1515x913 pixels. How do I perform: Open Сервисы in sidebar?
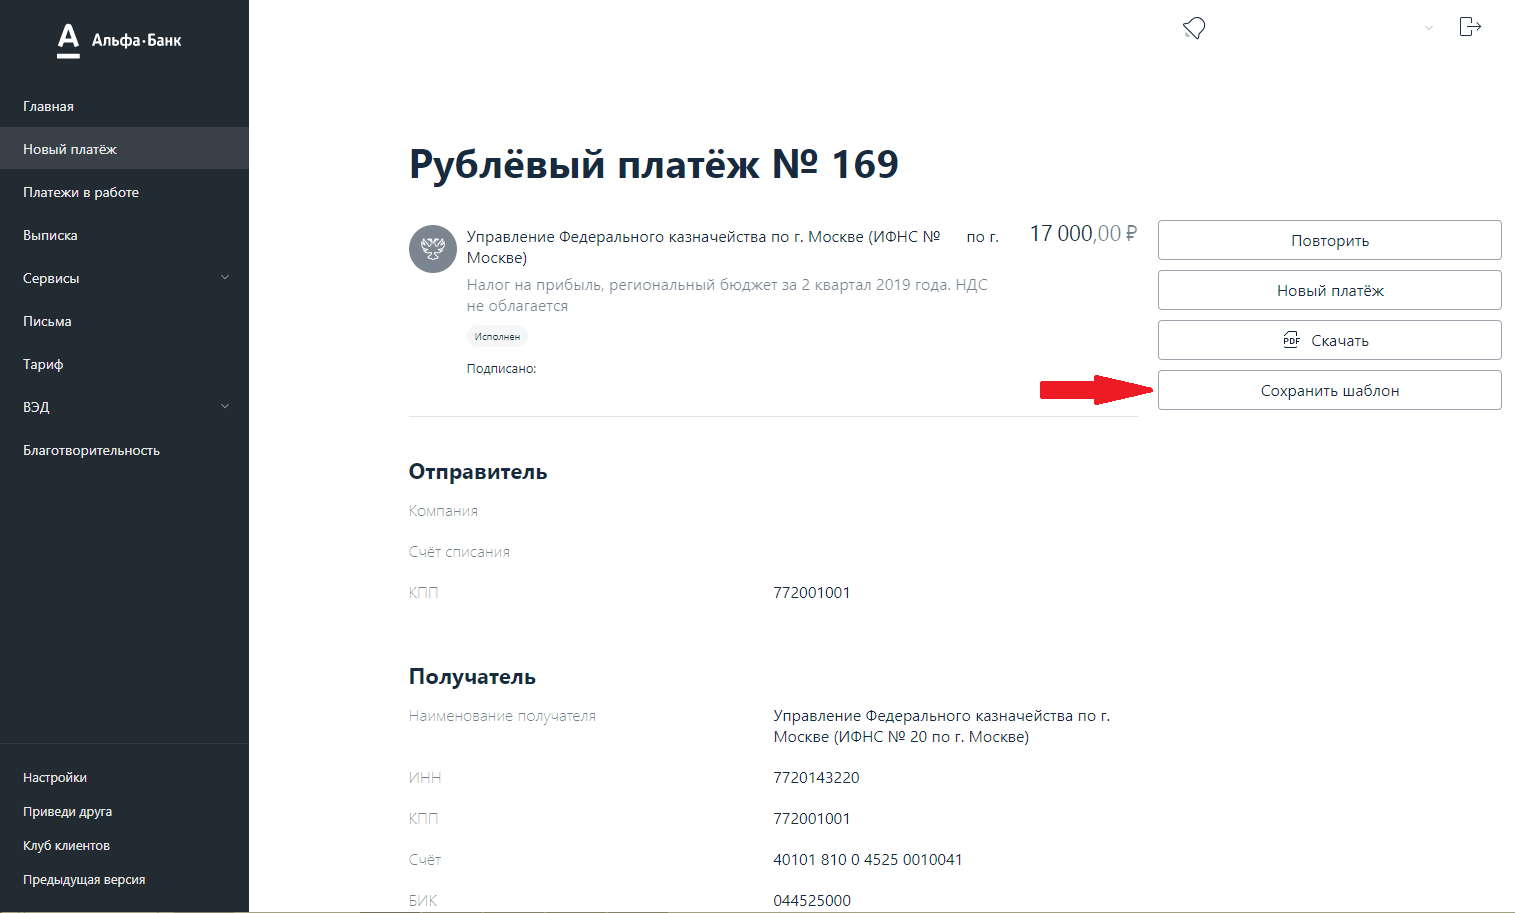[124, 278]
